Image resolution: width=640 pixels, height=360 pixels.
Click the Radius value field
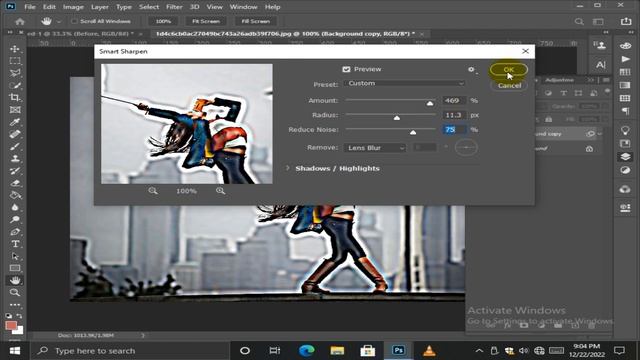pos(454,115)
